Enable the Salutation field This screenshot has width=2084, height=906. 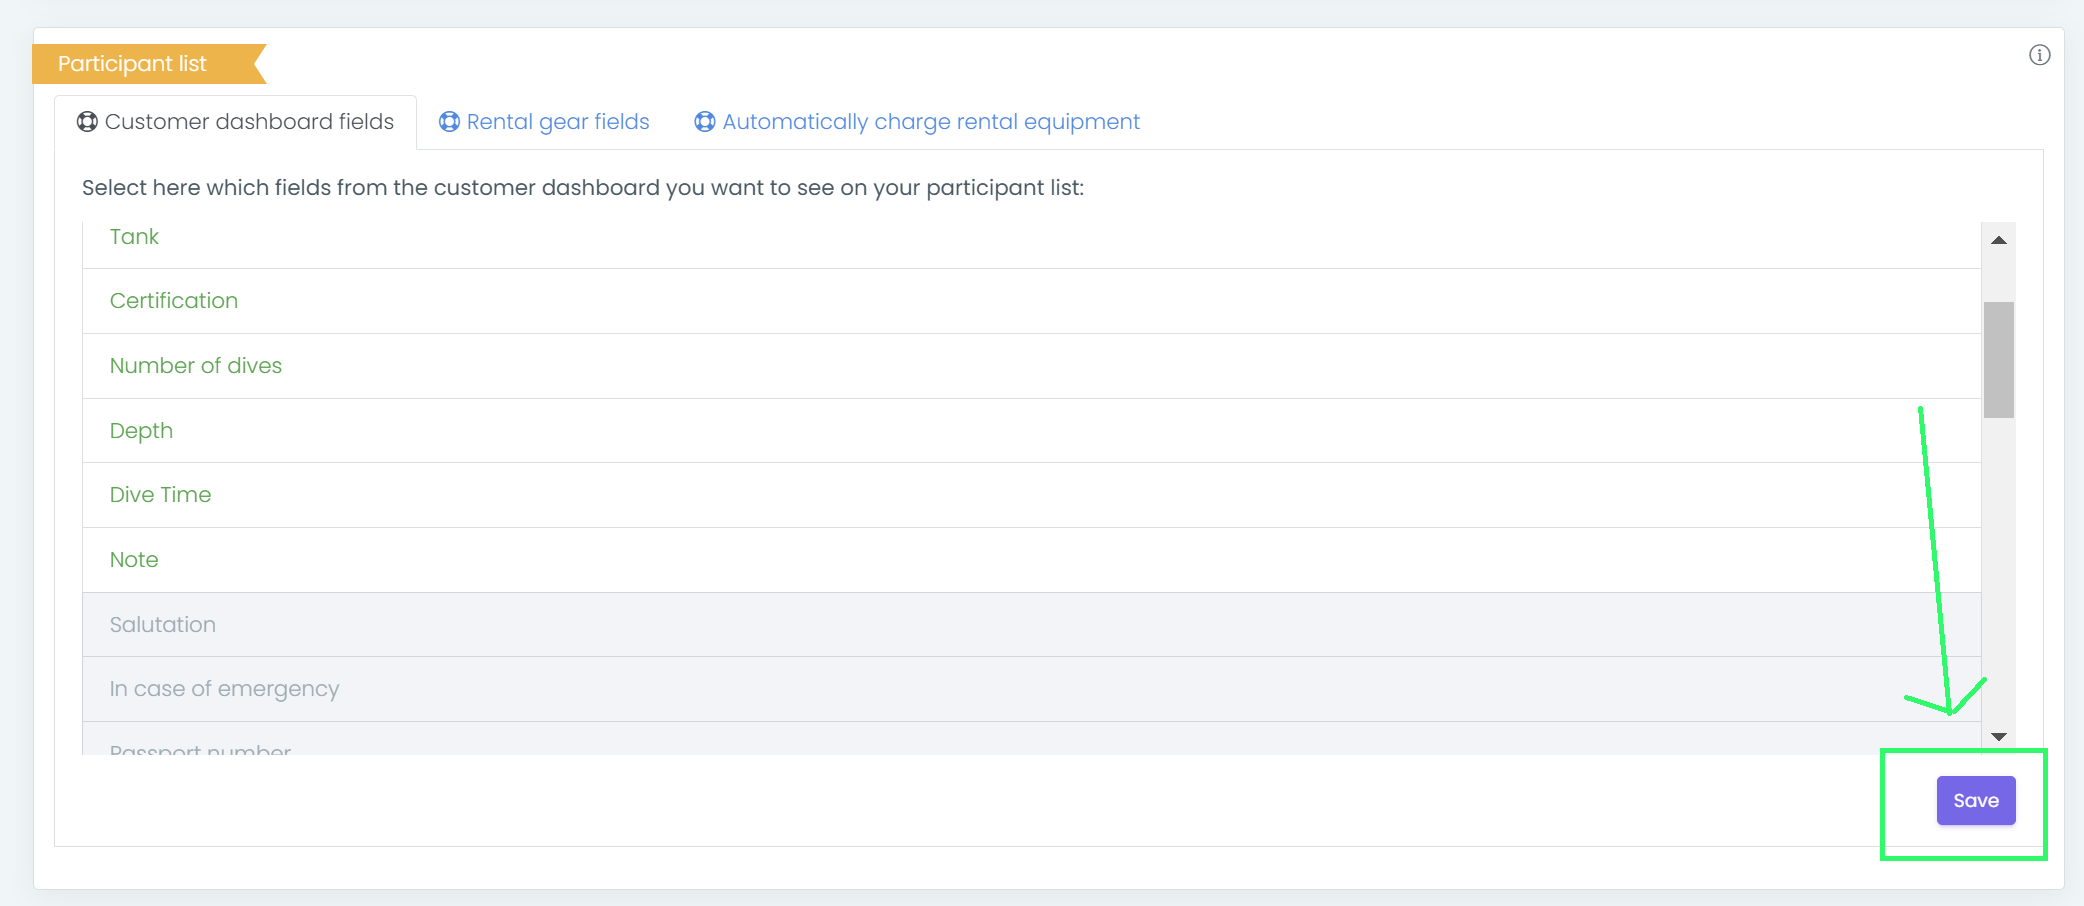pos(163,625)
